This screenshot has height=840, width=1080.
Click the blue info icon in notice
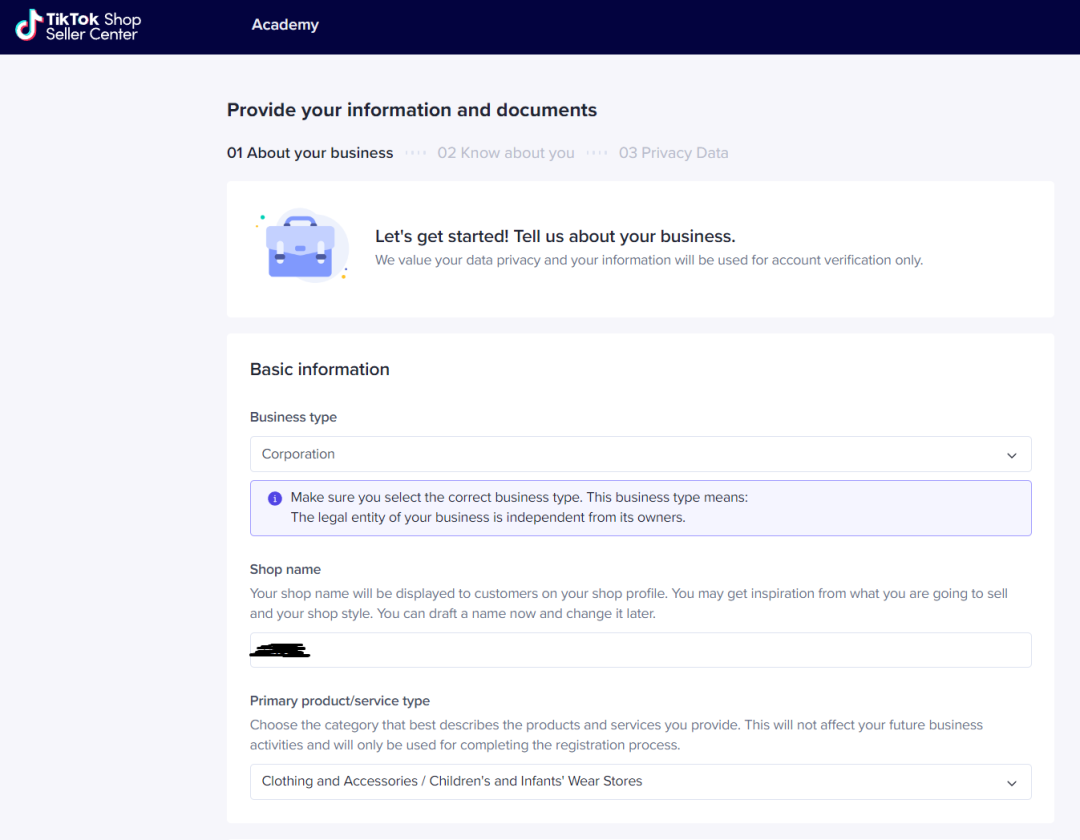(275, 498)
